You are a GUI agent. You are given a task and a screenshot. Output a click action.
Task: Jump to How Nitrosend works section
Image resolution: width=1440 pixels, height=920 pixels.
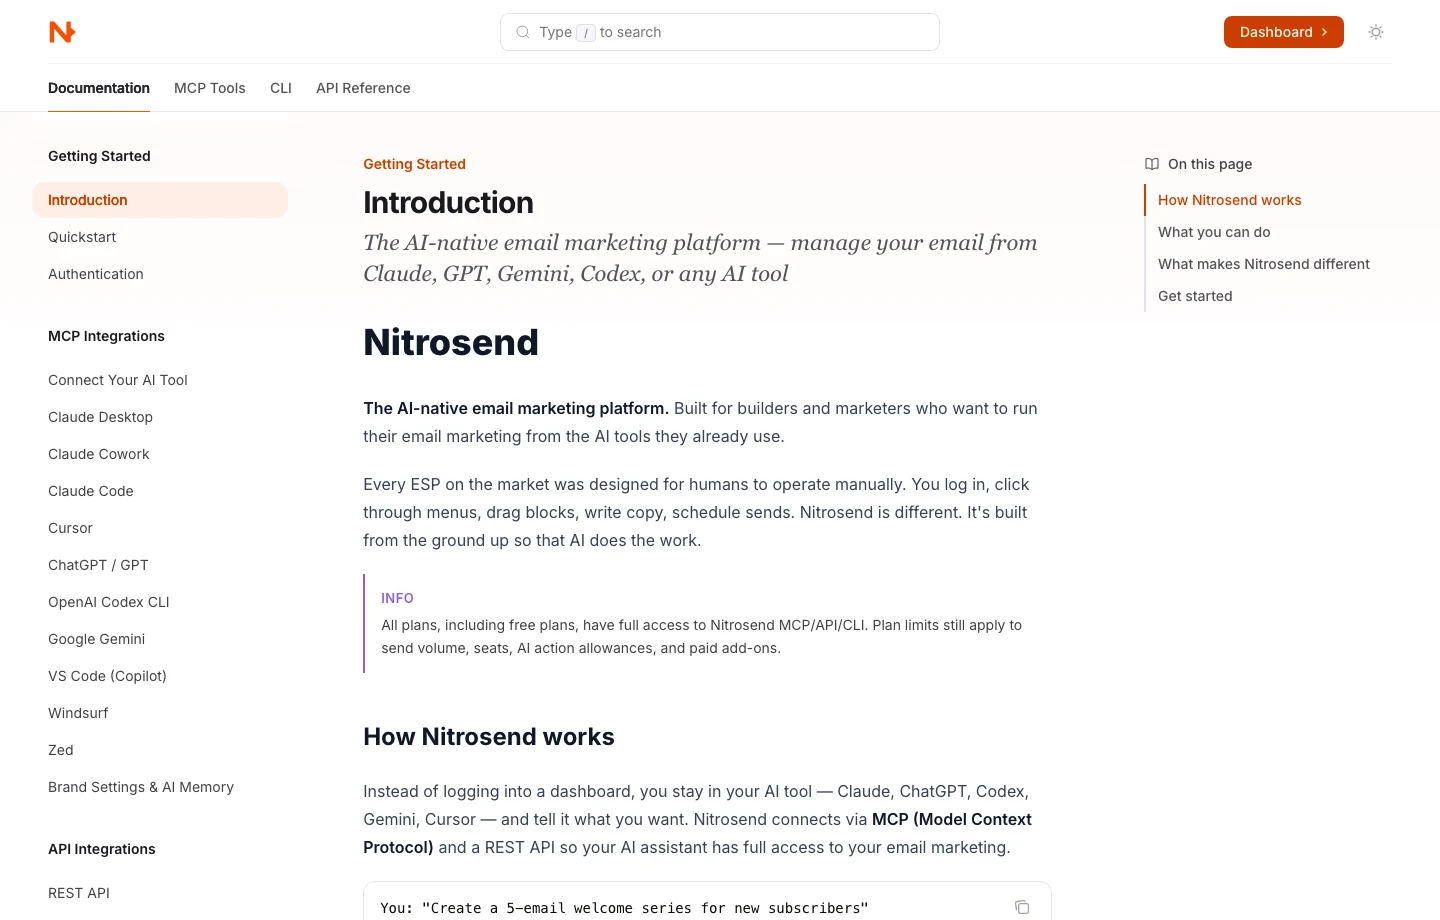pos(1230,200)
